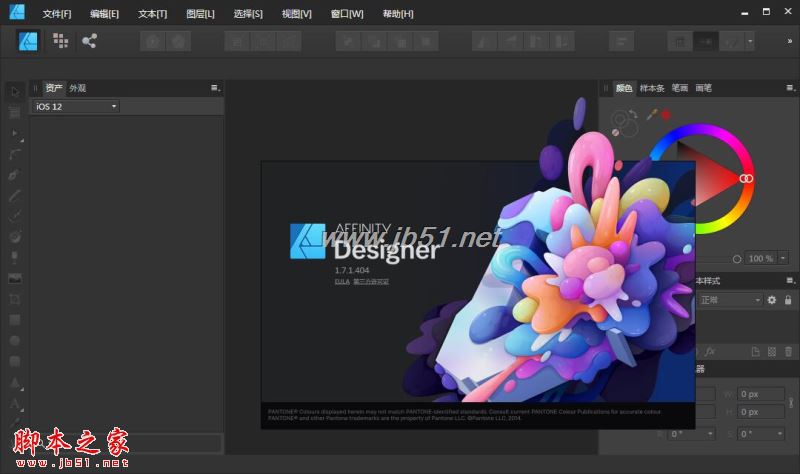Open the 第三方许可证 link on splash

point(371,282)
